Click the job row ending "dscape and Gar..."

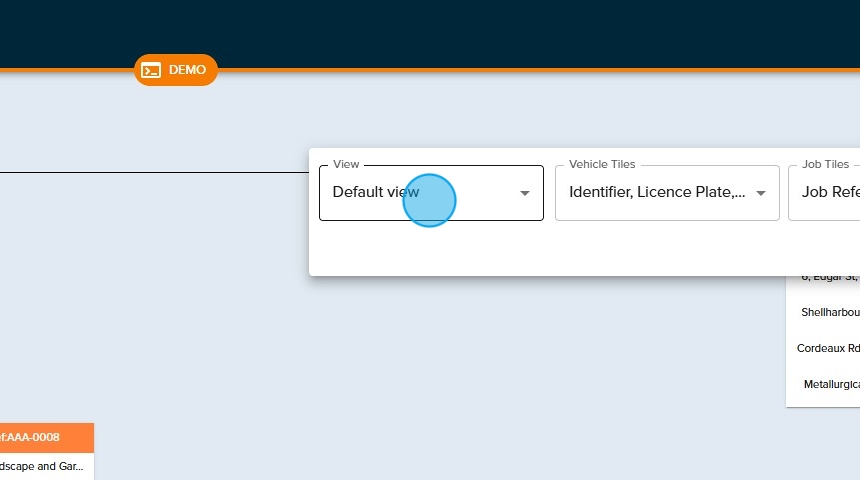tap(46, 466)
